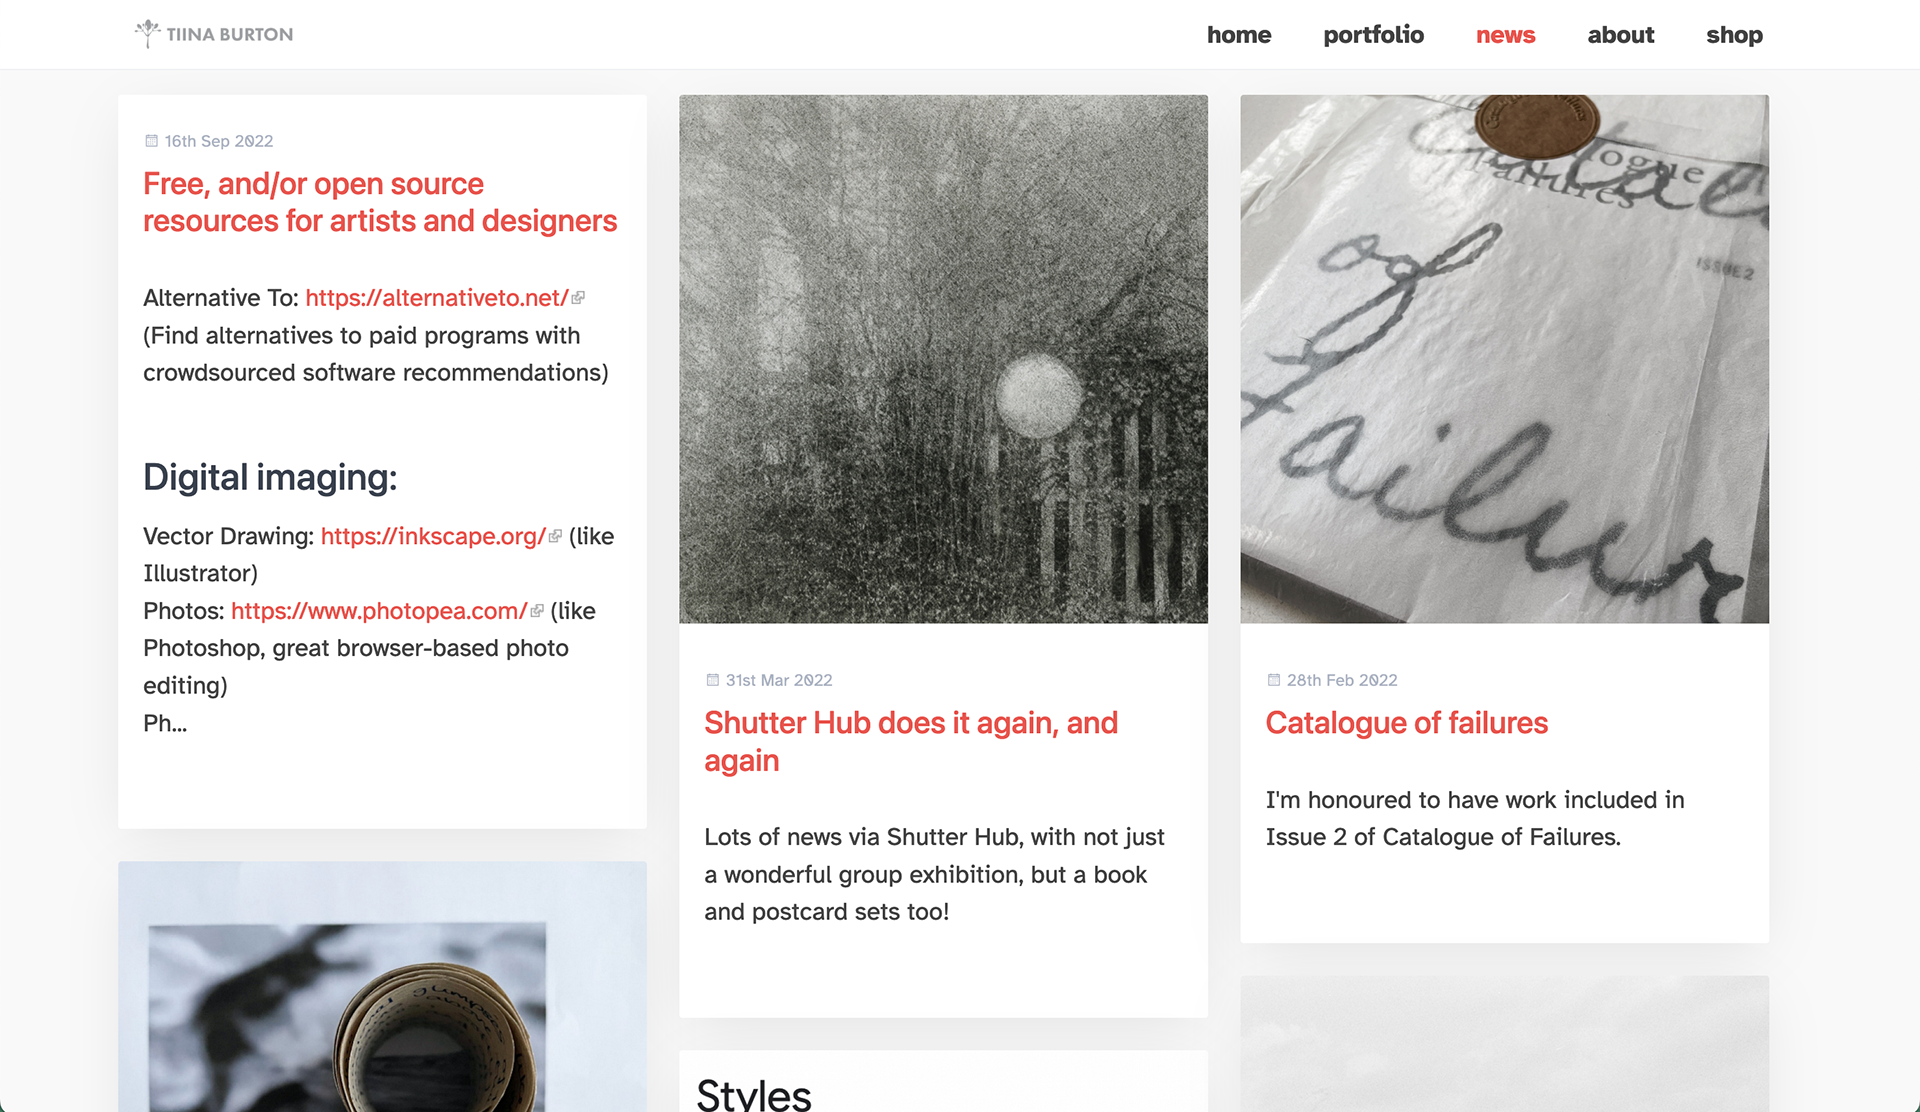
Task: Open the home menu item
Action: [x=1239, y=35]
